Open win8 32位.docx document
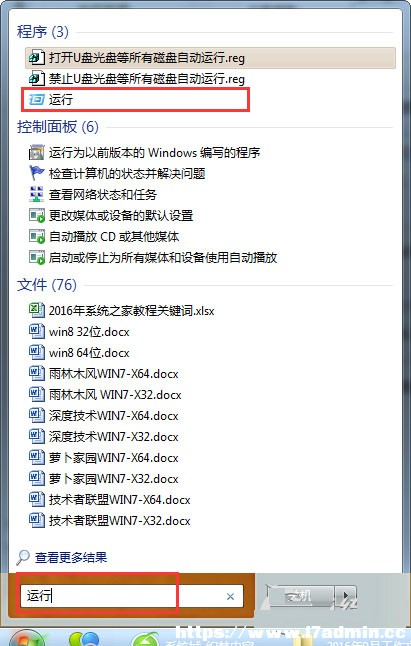 coord(79,331)
